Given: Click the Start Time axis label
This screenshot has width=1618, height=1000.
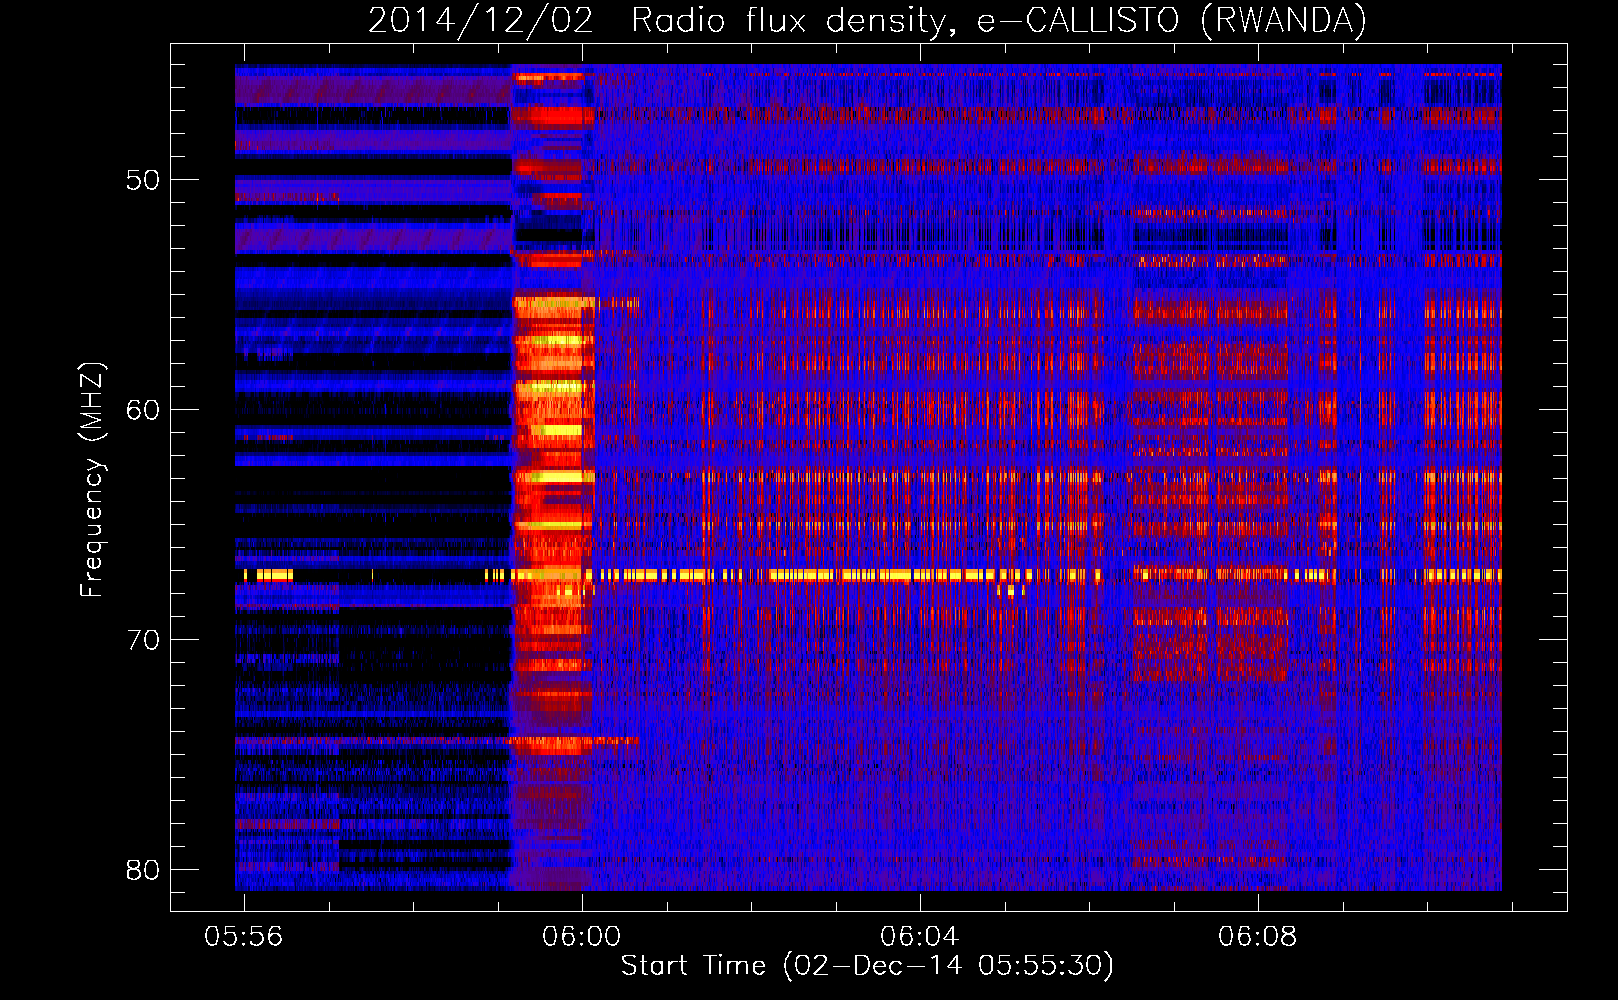Looking at the screenshot, I should tap(867, 966).
